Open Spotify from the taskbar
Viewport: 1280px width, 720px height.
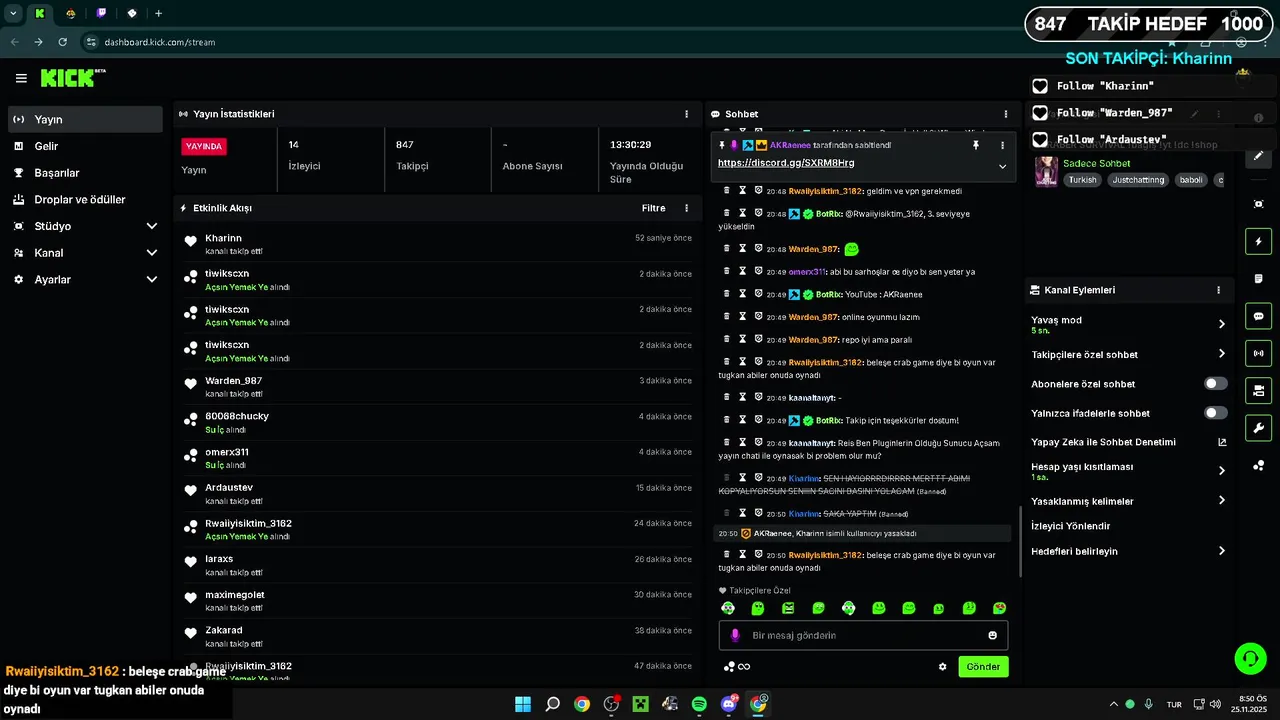[699, 704]
